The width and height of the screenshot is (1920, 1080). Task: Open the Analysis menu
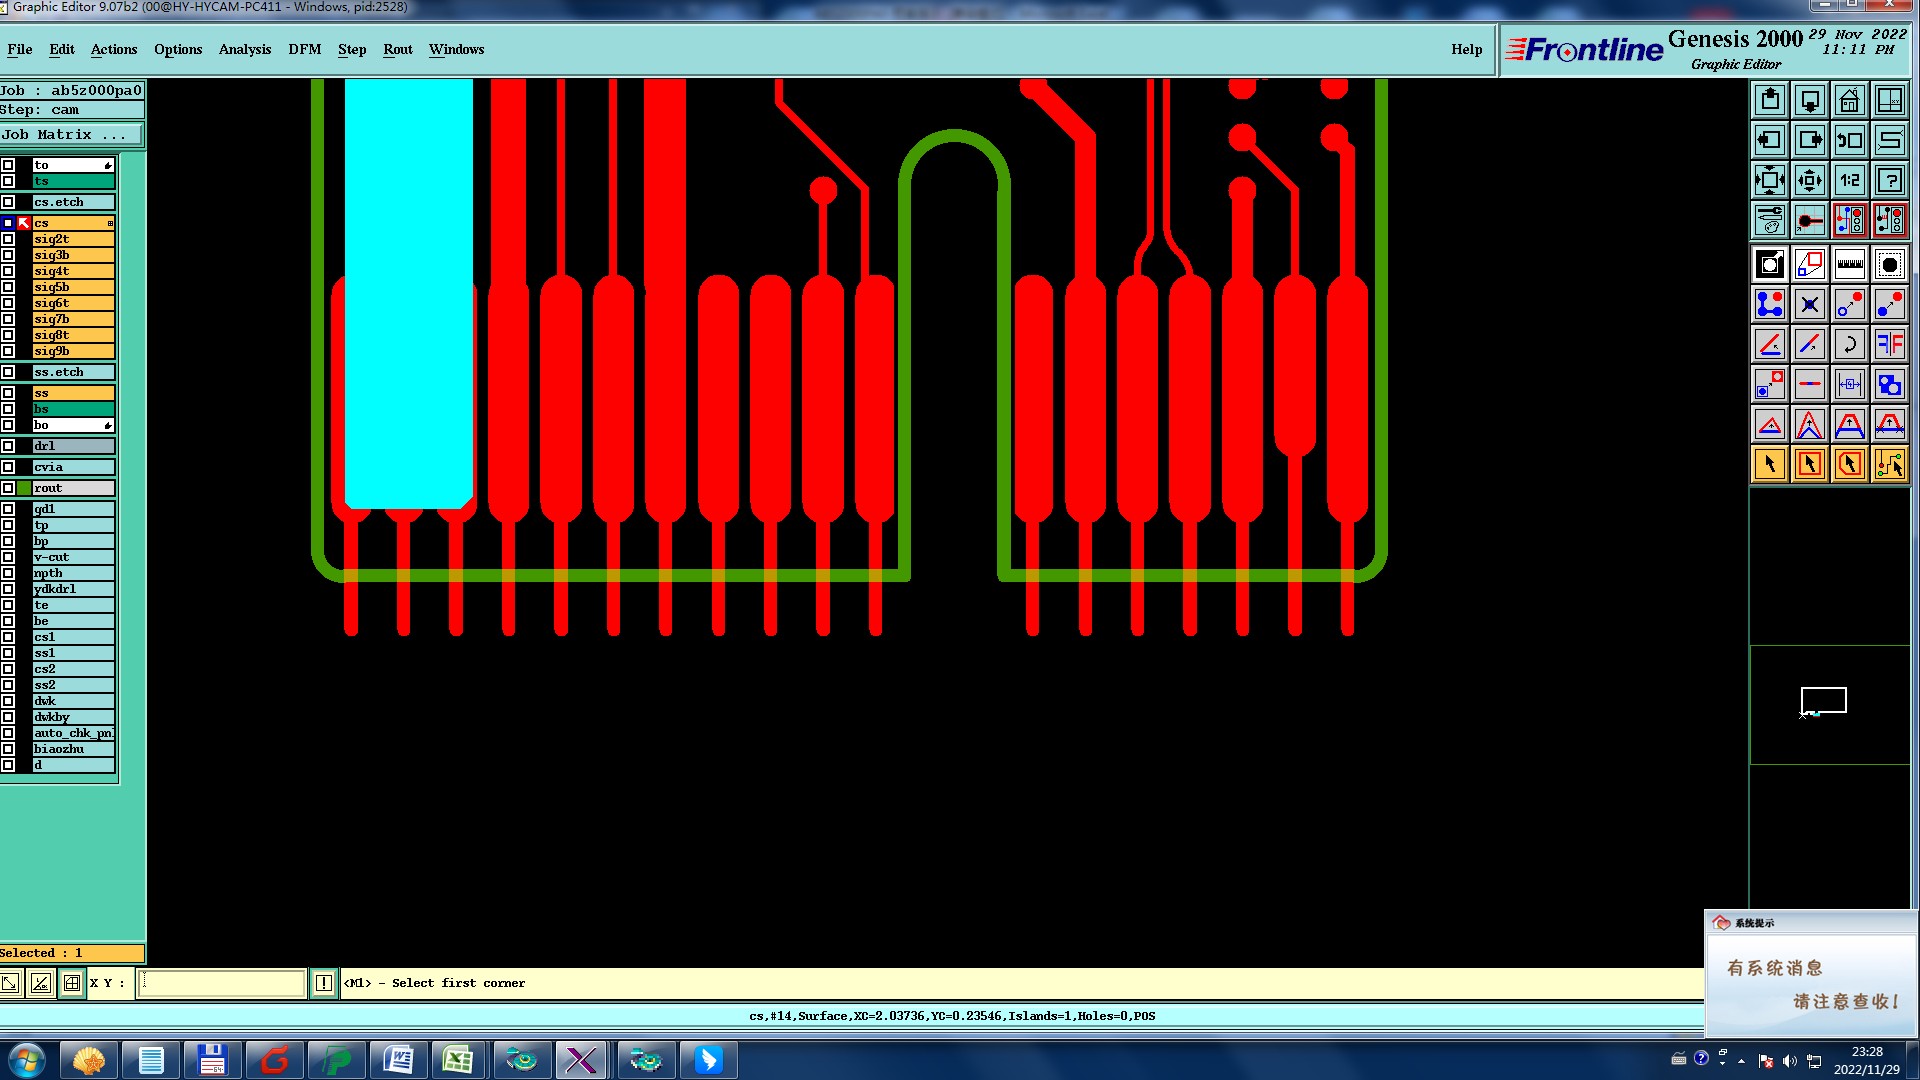tap(244, 49)
